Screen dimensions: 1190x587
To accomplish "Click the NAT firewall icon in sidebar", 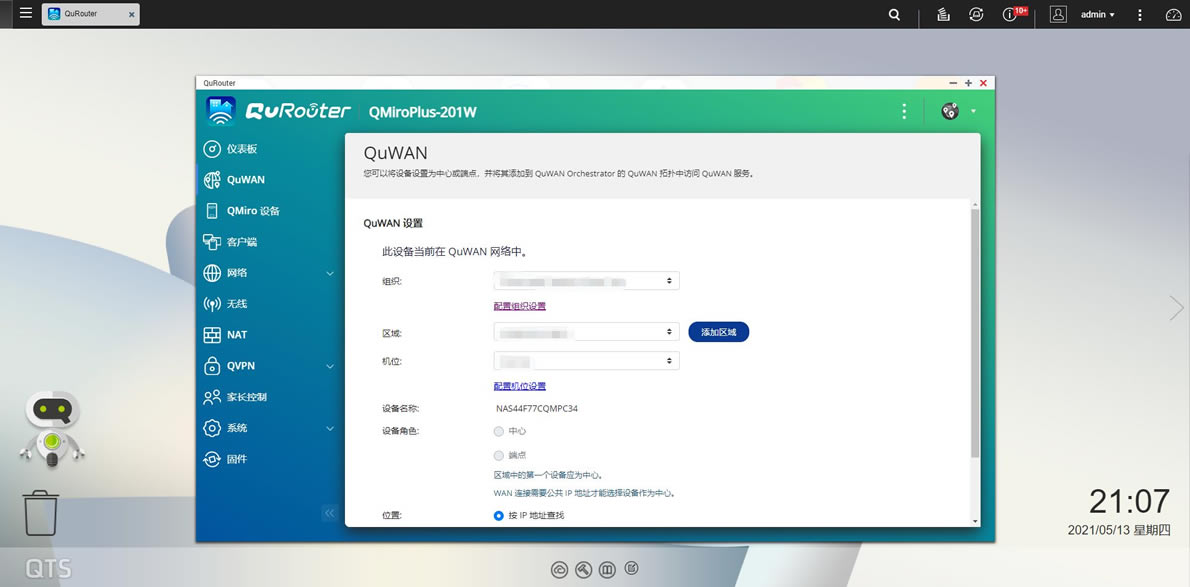I will (212, 335).
